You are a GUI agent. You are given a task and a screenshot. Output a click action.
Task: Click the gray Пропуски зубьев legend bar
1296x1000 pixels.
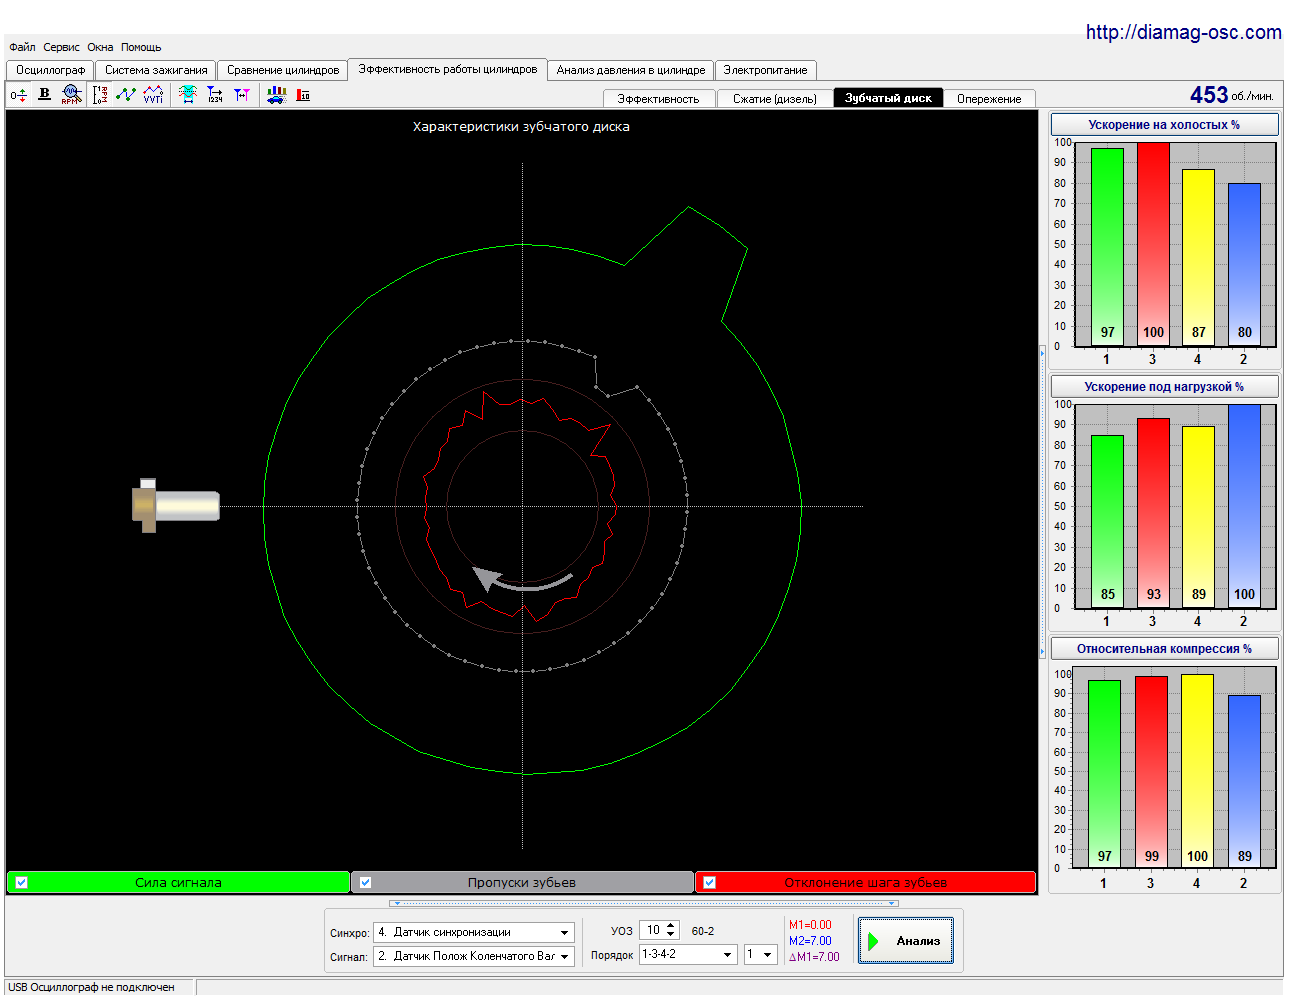tap(522, 882)
